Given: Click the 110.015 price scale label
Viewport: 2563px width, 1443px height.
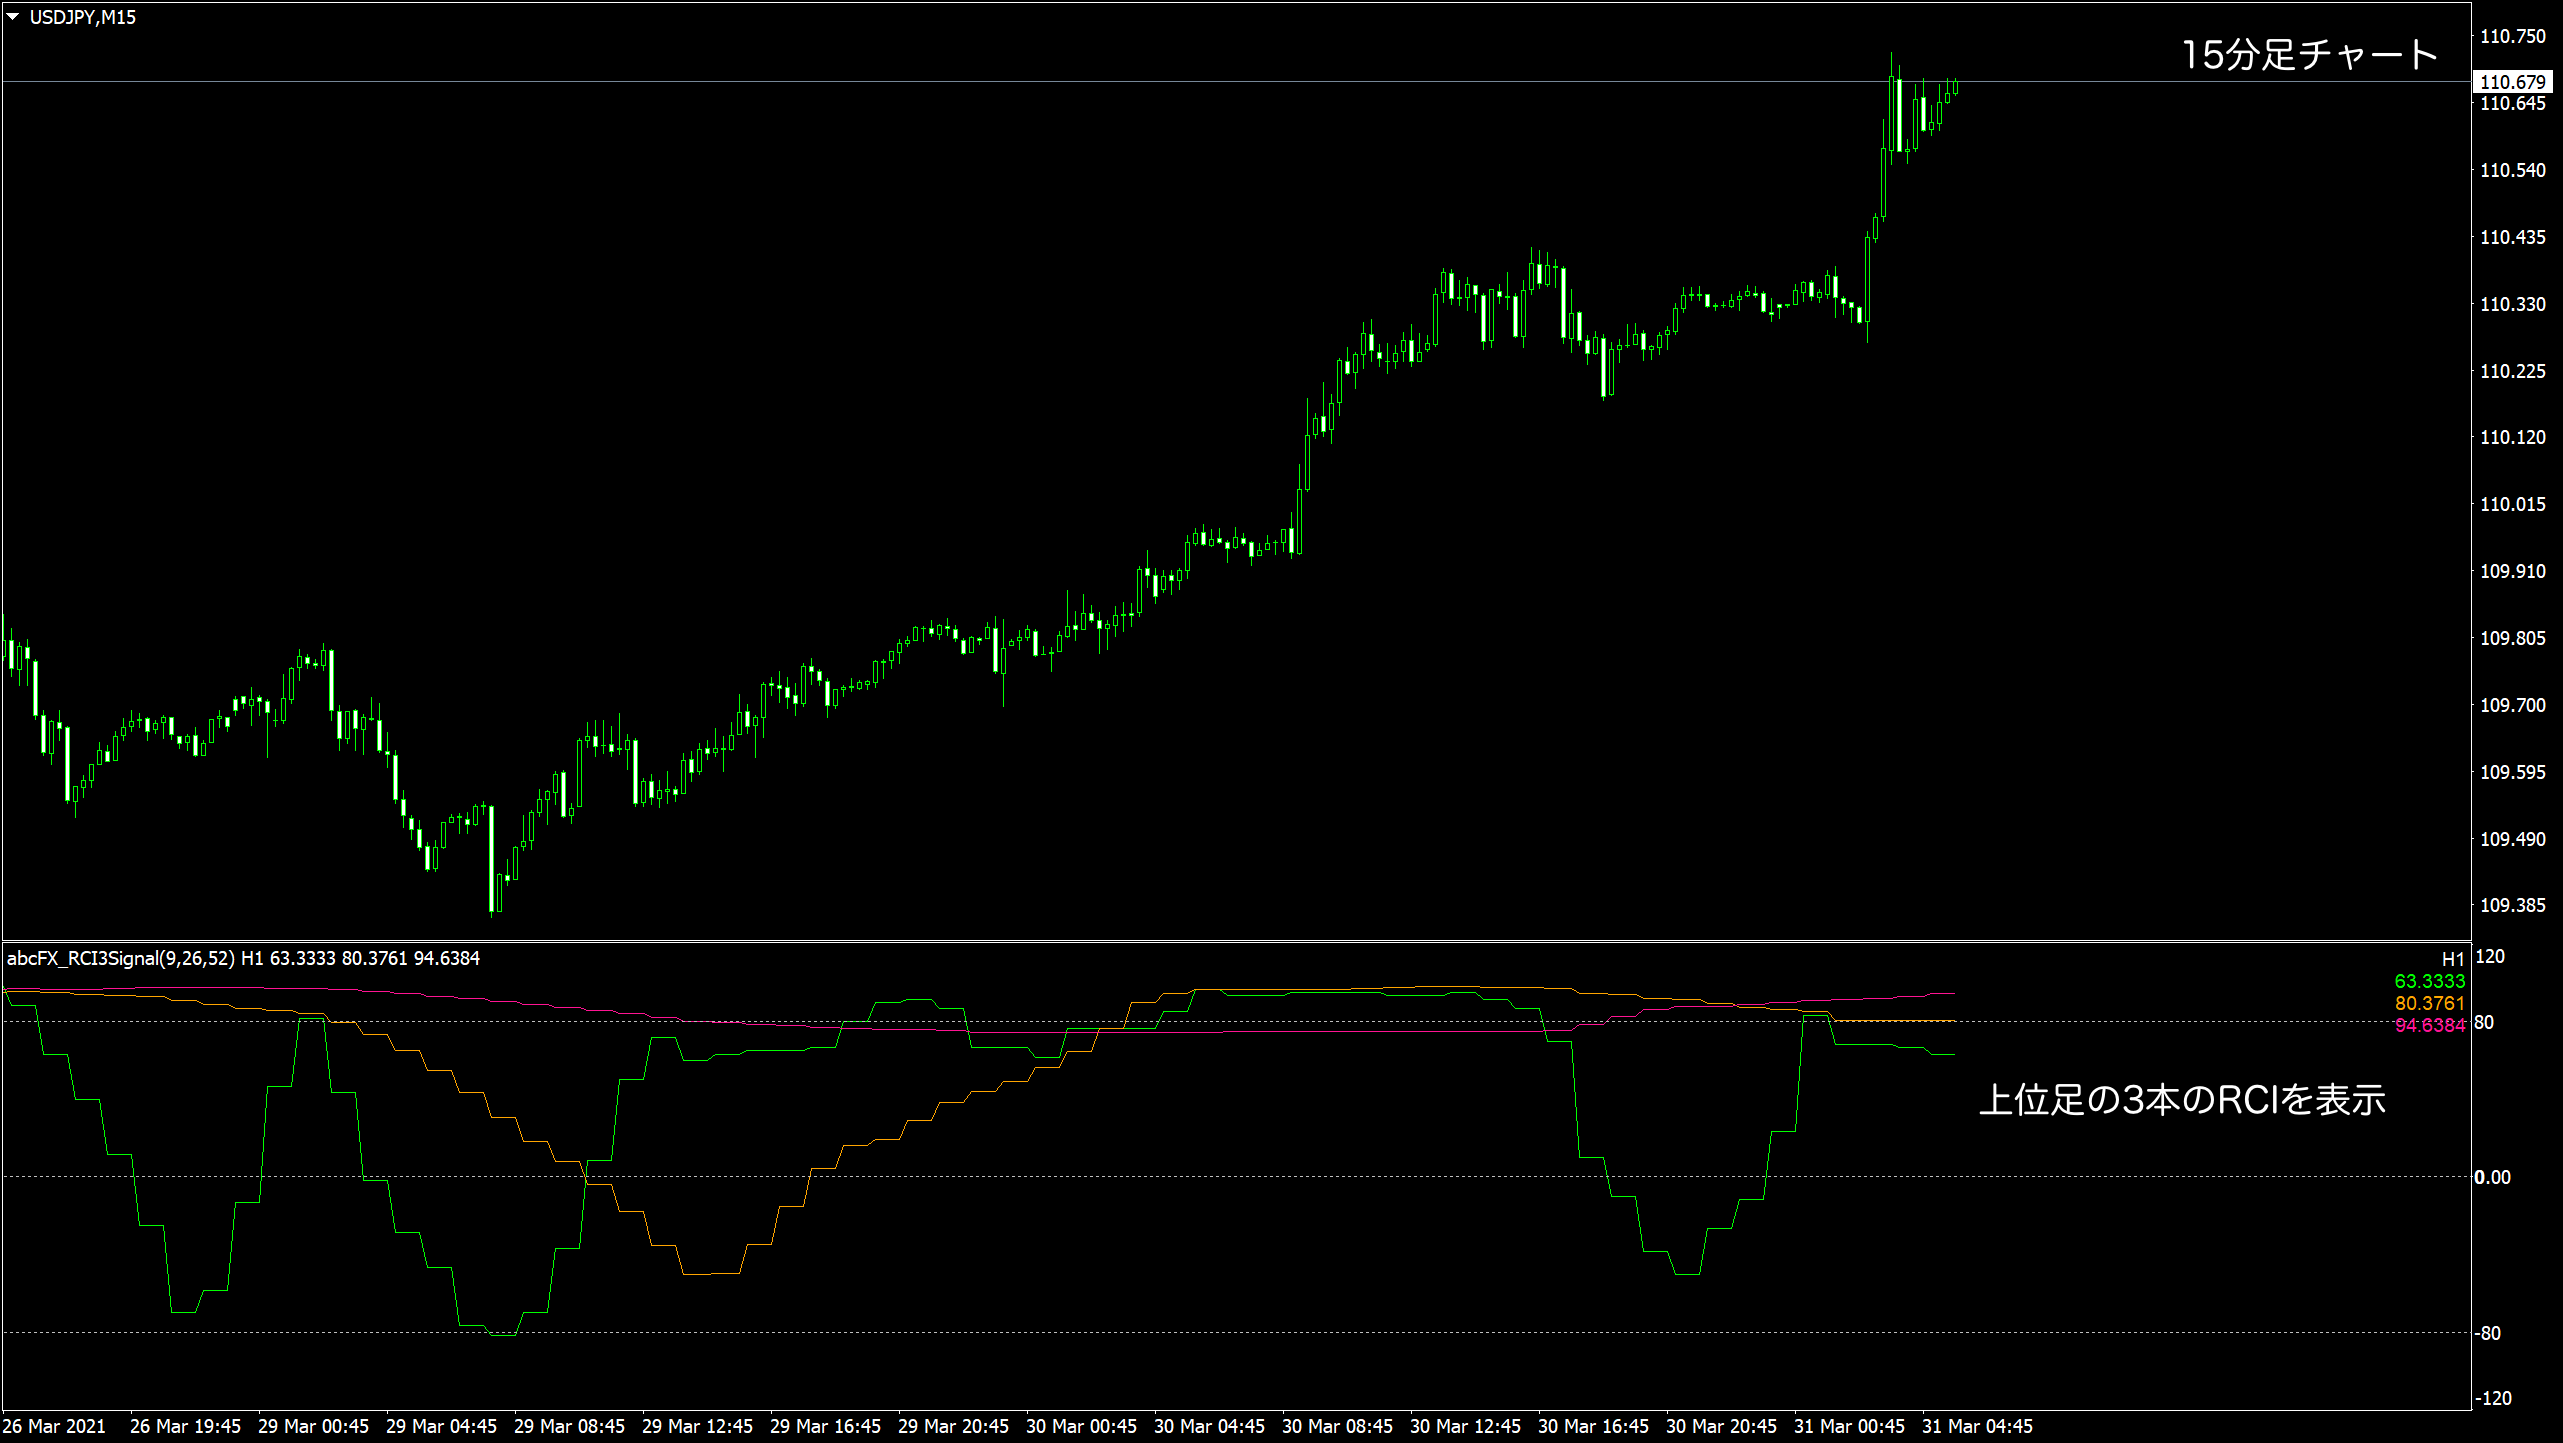Looking at the screenshot, I should tap(2512, 504).
